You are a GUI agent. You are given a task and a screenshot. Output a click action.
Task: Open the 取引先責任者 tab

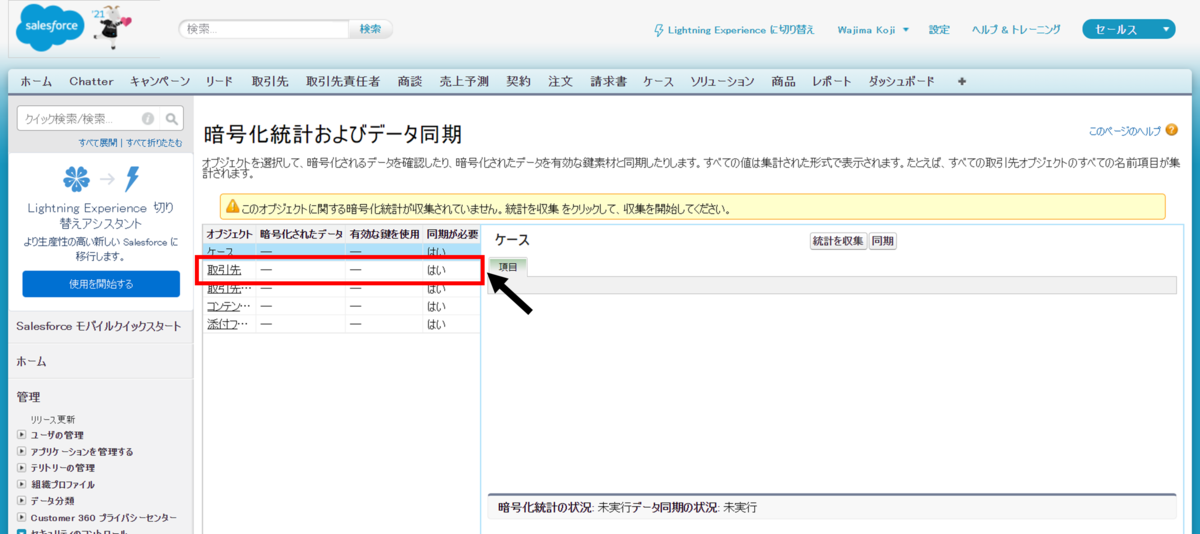(343, 81)
